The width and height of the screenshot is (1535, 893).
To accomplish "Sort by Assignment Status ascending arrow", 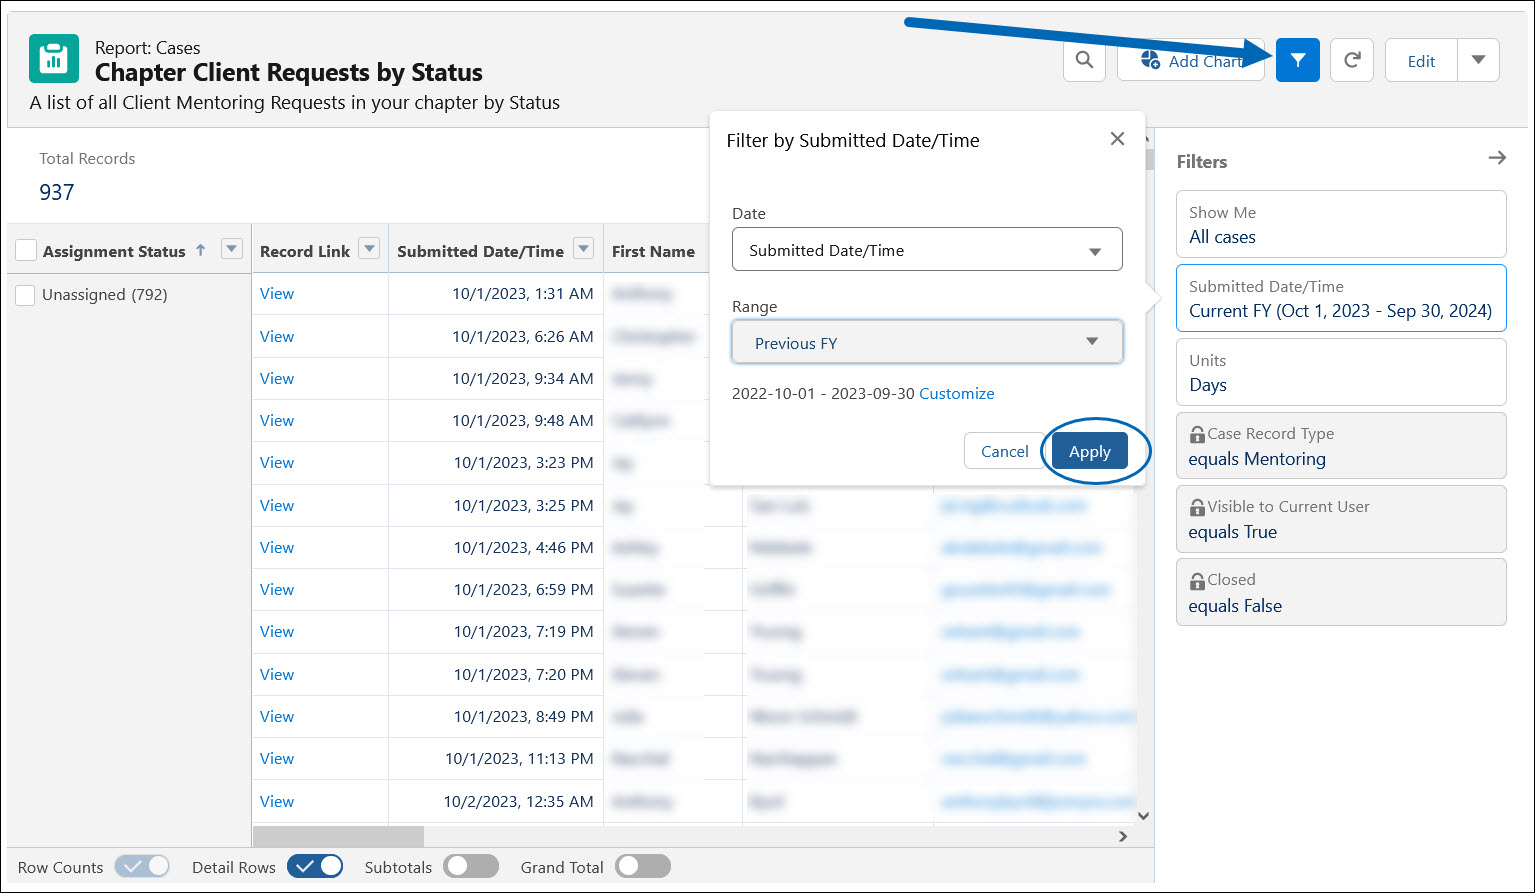I will 201,250.
